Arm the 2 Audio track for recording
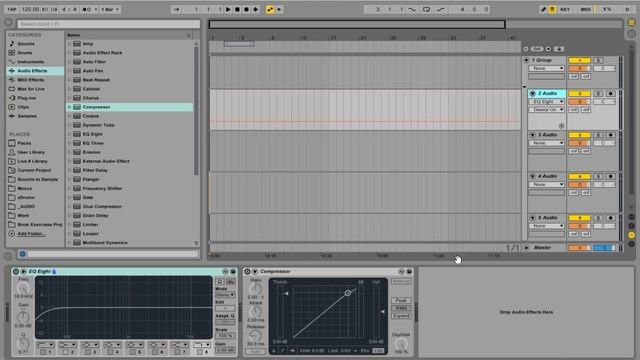The image size is (640, 360). (x=611, y=93)
